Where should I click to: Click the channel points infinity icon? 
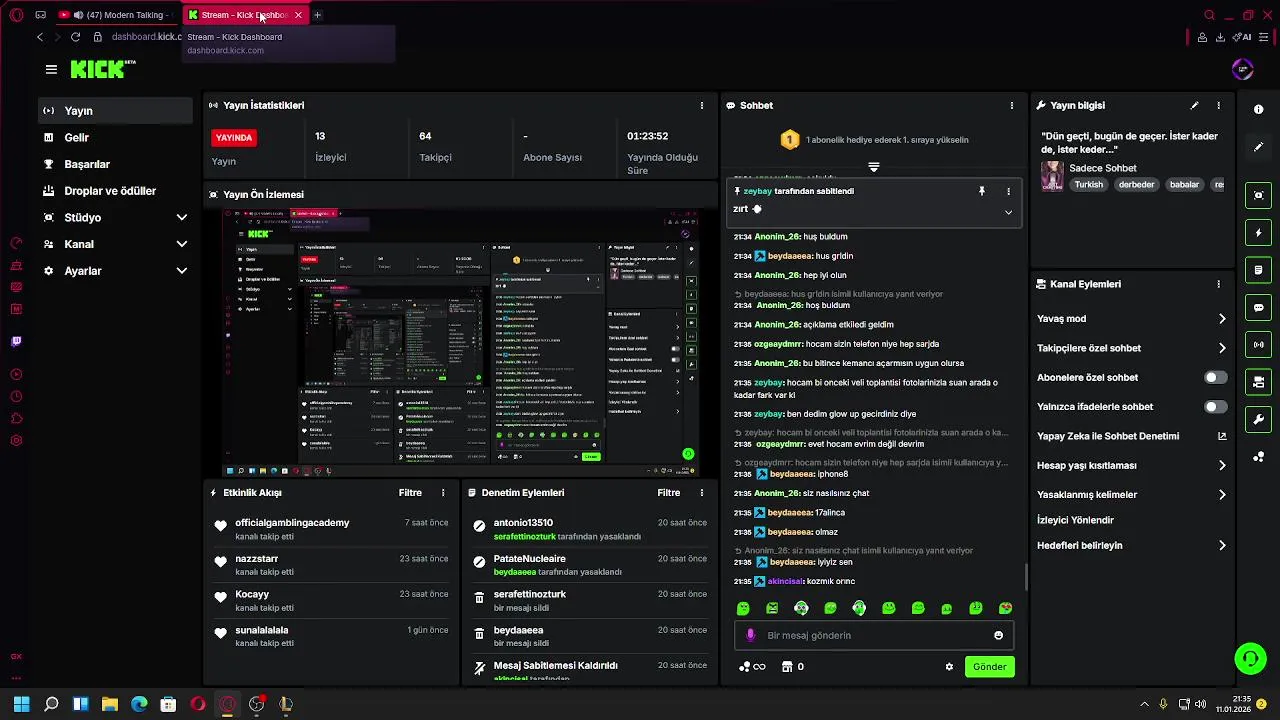click(x=752, y=667)
